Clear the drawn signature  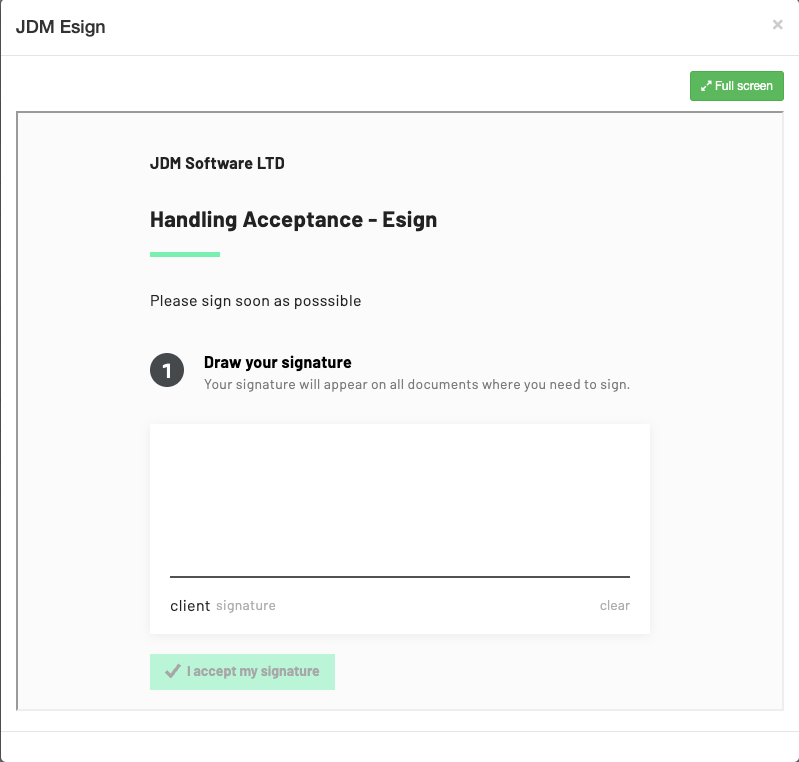(x=614, y=605)
